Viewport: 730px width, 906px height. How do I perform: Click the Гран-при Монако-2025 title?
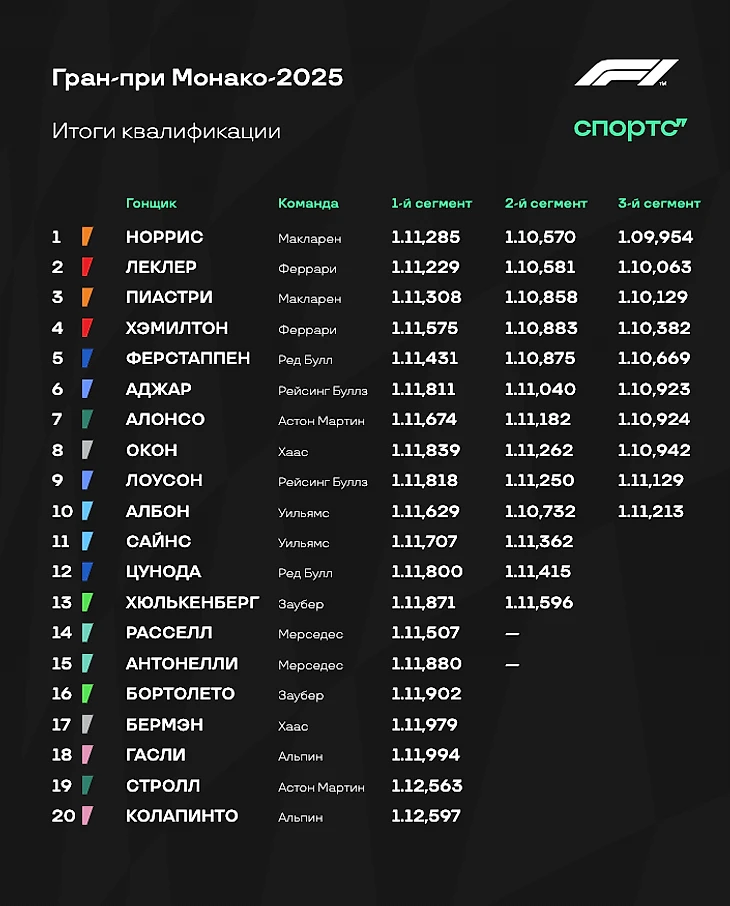click(197, 78)
